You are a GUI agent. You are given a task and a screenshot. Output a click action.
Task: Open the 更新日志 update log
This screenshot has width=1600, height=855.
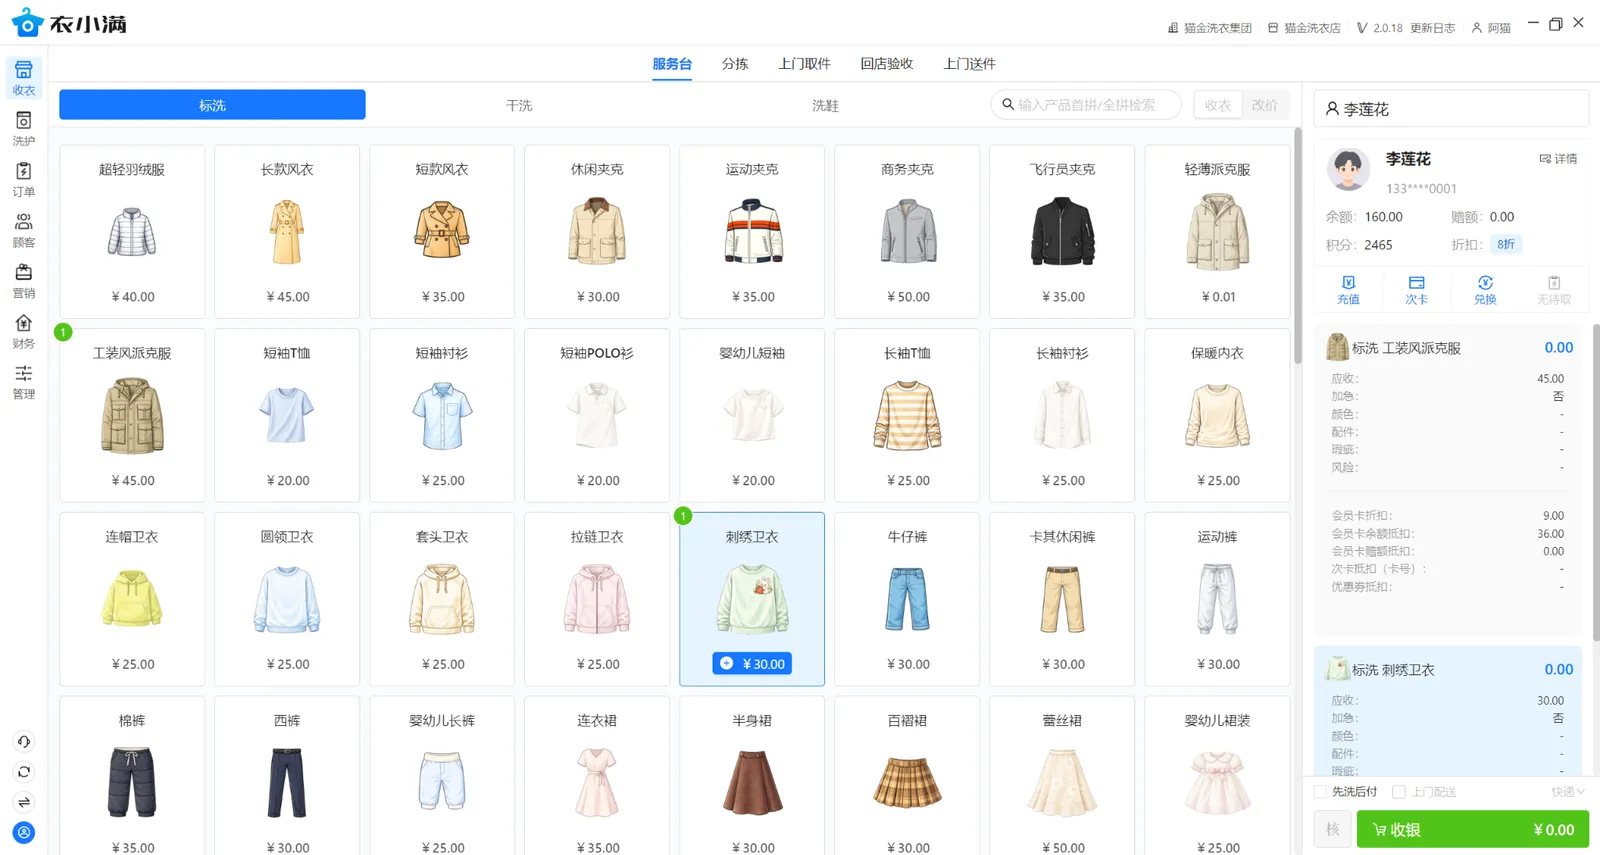1432,28
